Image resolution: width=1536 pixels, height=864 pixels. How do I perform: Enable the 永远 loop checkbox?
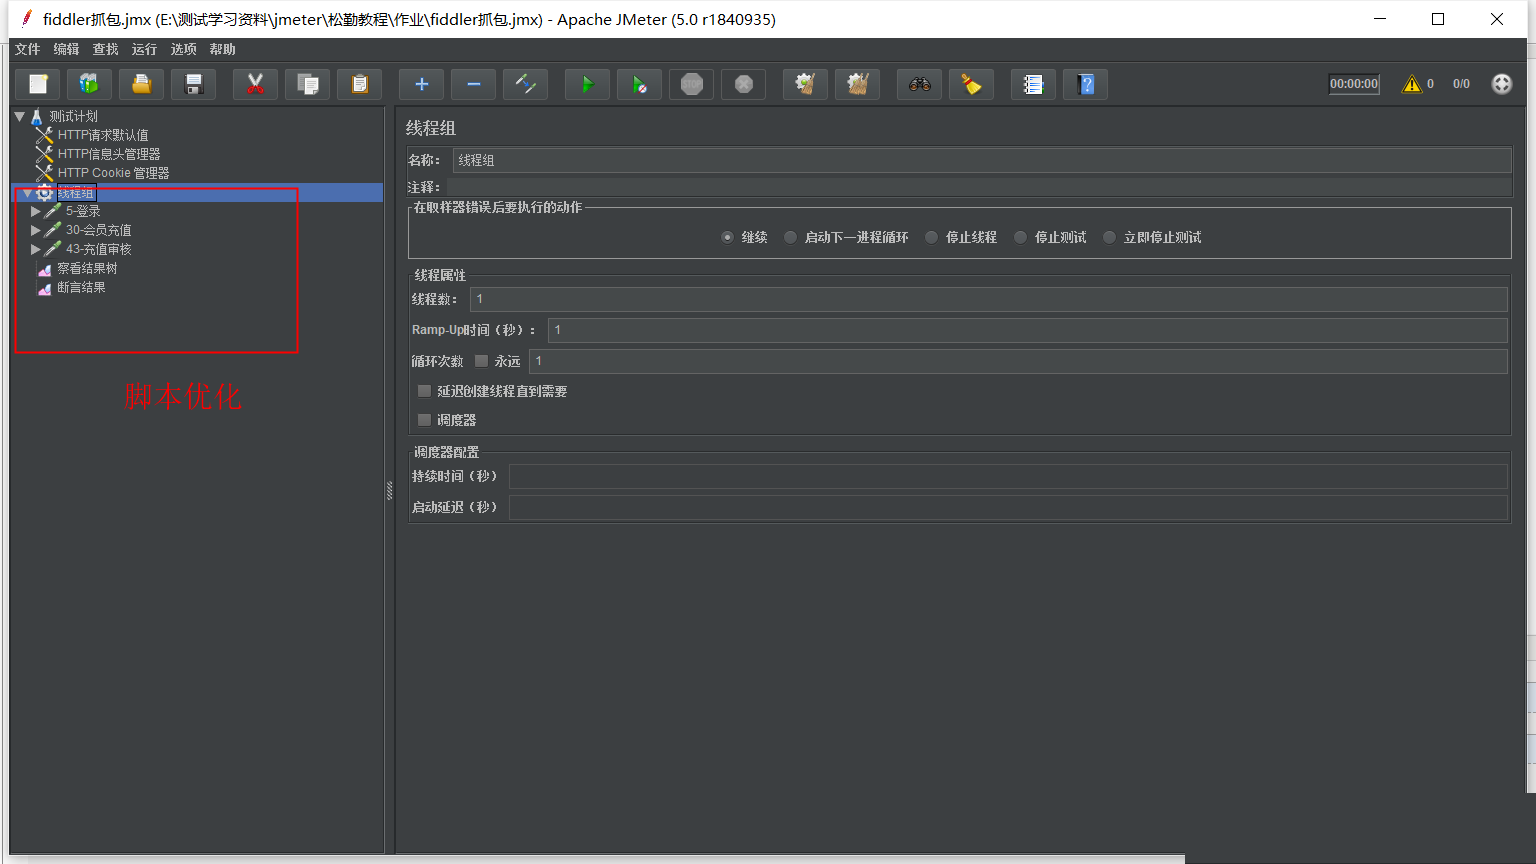[x=482, y=361]
